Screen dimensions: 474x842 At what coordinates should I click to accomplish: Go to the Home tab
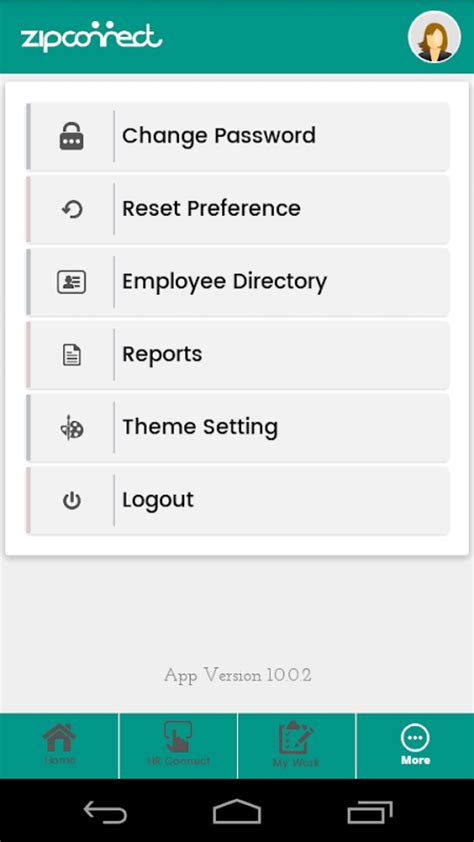click(59, 745)
